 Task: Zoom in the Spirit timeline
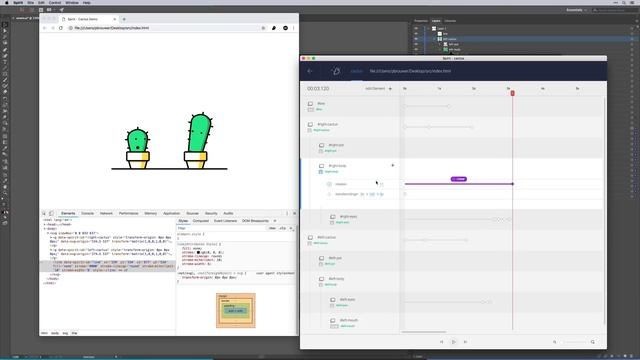click(593, 342)
